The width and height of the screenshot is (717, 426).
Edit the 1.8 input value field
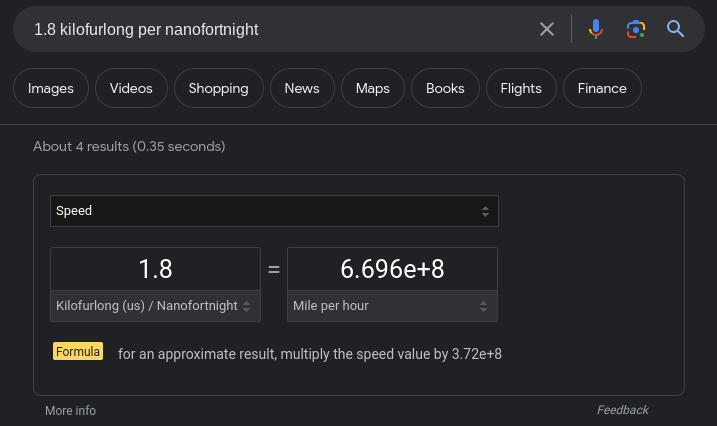pyautogui.click(x=155, y=269)
